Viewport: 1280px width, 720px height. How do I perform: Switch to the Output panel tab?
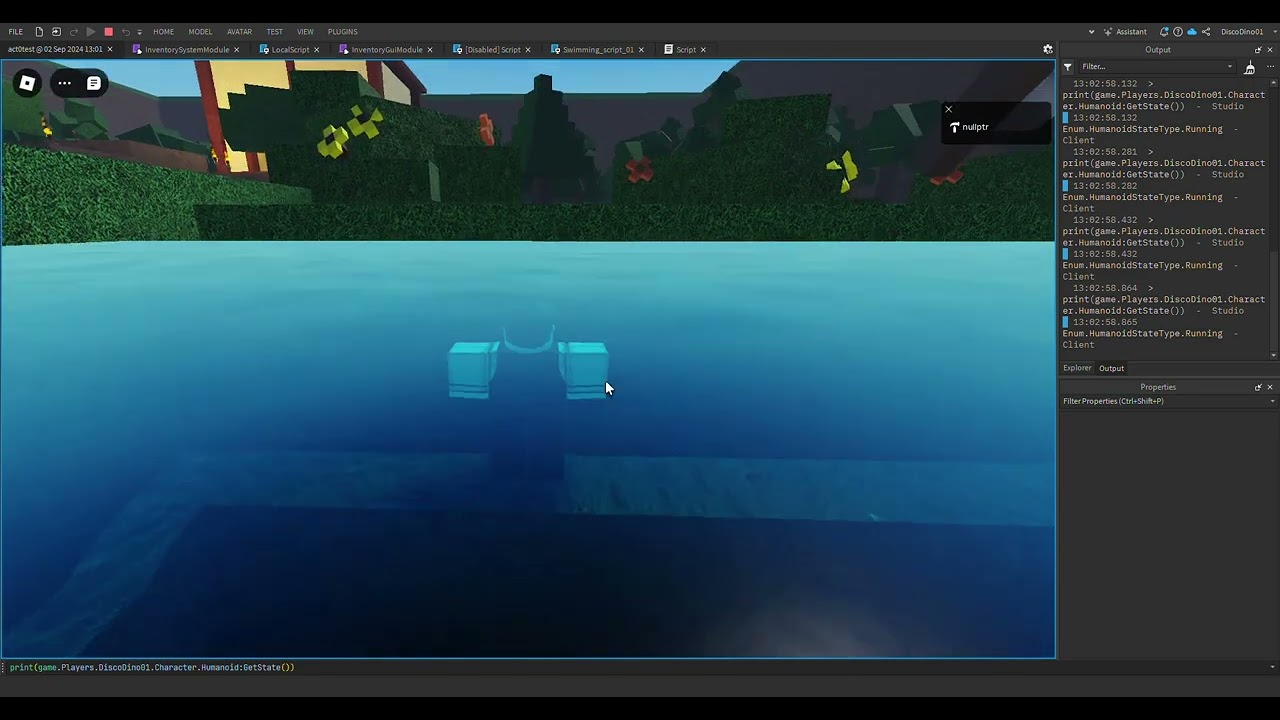[1112, 368]
